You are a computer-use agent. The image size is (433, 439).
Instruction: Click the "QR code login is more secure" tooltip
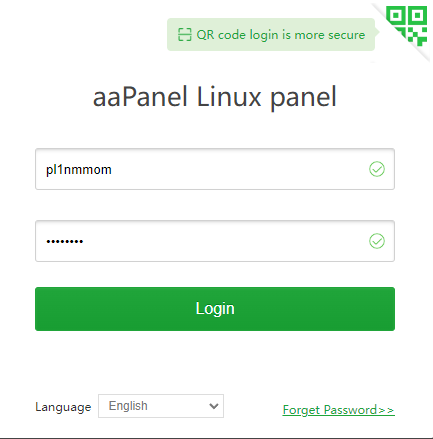pyautogui.click(x=271, y=35)
